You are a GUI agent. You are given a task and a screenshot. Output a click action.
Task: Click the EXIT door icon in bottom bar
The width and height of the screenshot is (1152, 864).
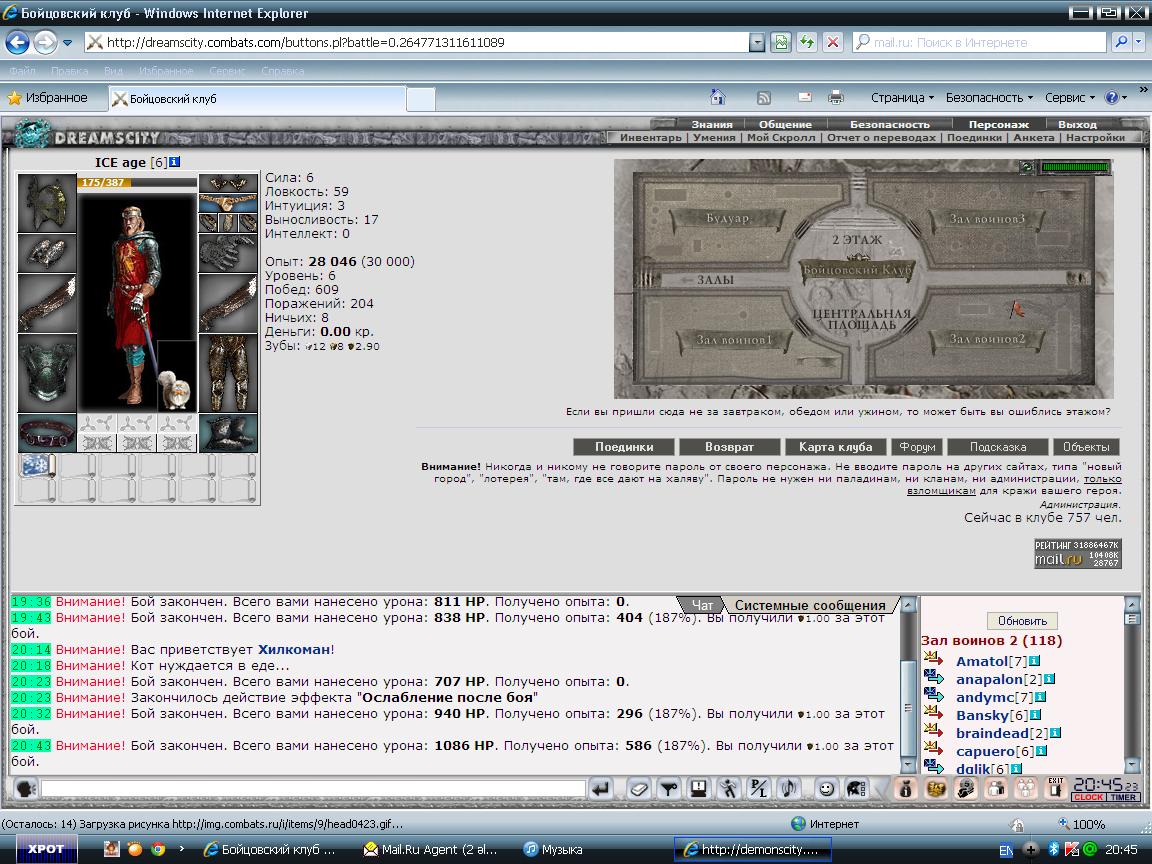coord(1056,788)
